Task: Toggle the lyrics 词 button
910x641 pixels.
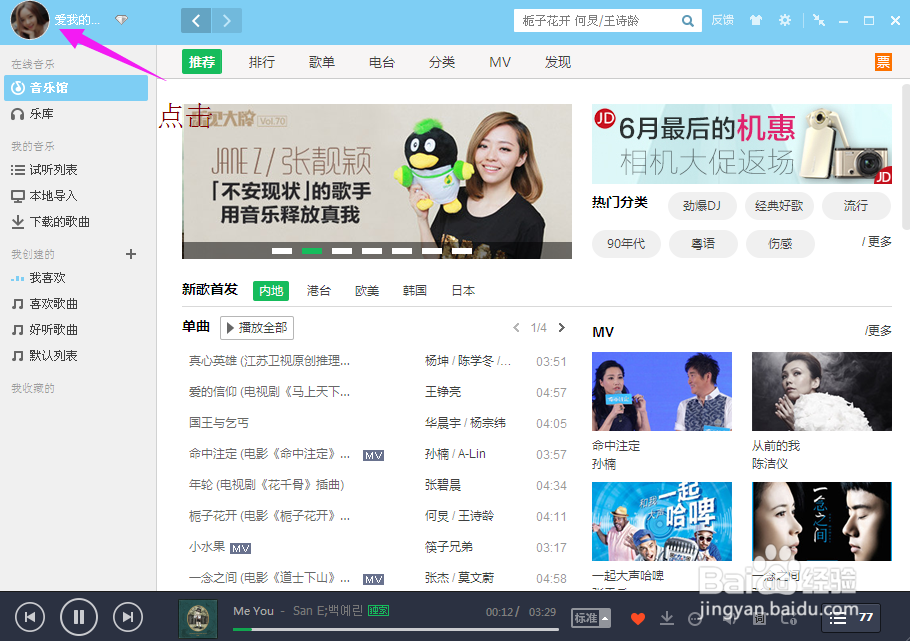Action: pyautogui.click(x=760, y=620)
